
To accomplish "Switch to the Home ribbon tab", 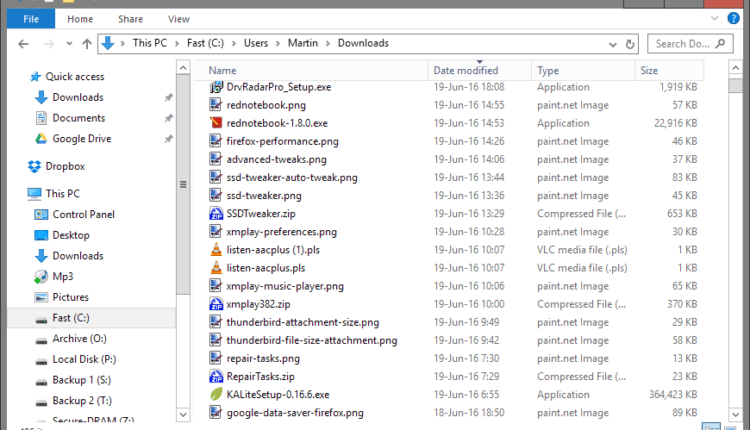I will click(80, 19).
